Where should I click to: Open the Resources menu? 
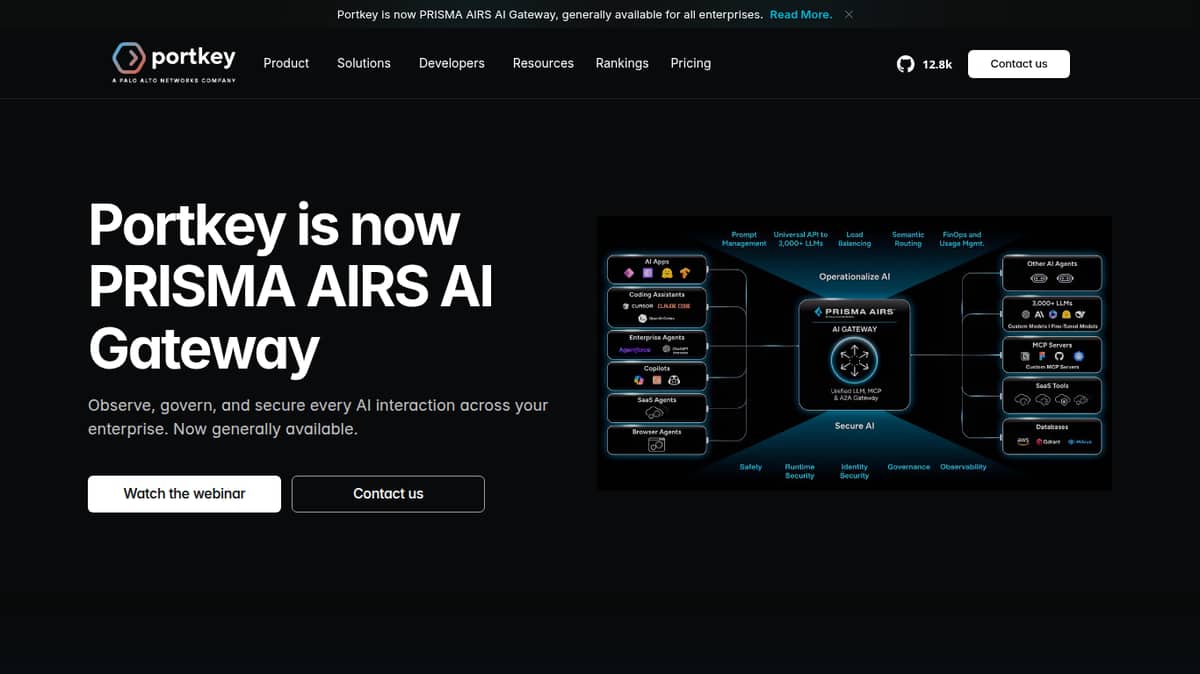[543, 63]
